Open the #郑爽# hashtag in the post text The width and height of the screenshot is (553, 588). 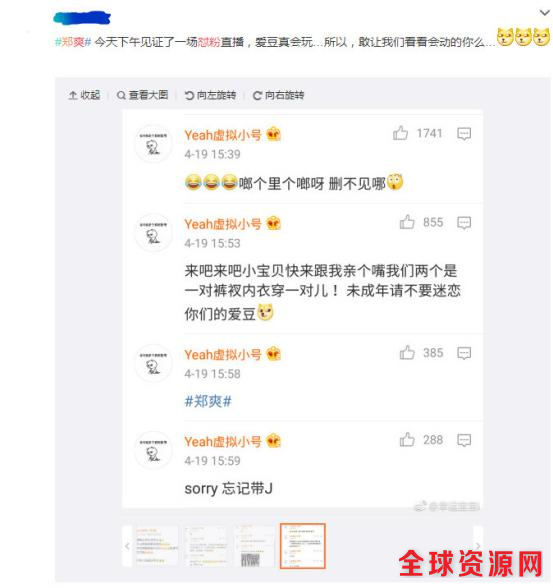(73, 42)
